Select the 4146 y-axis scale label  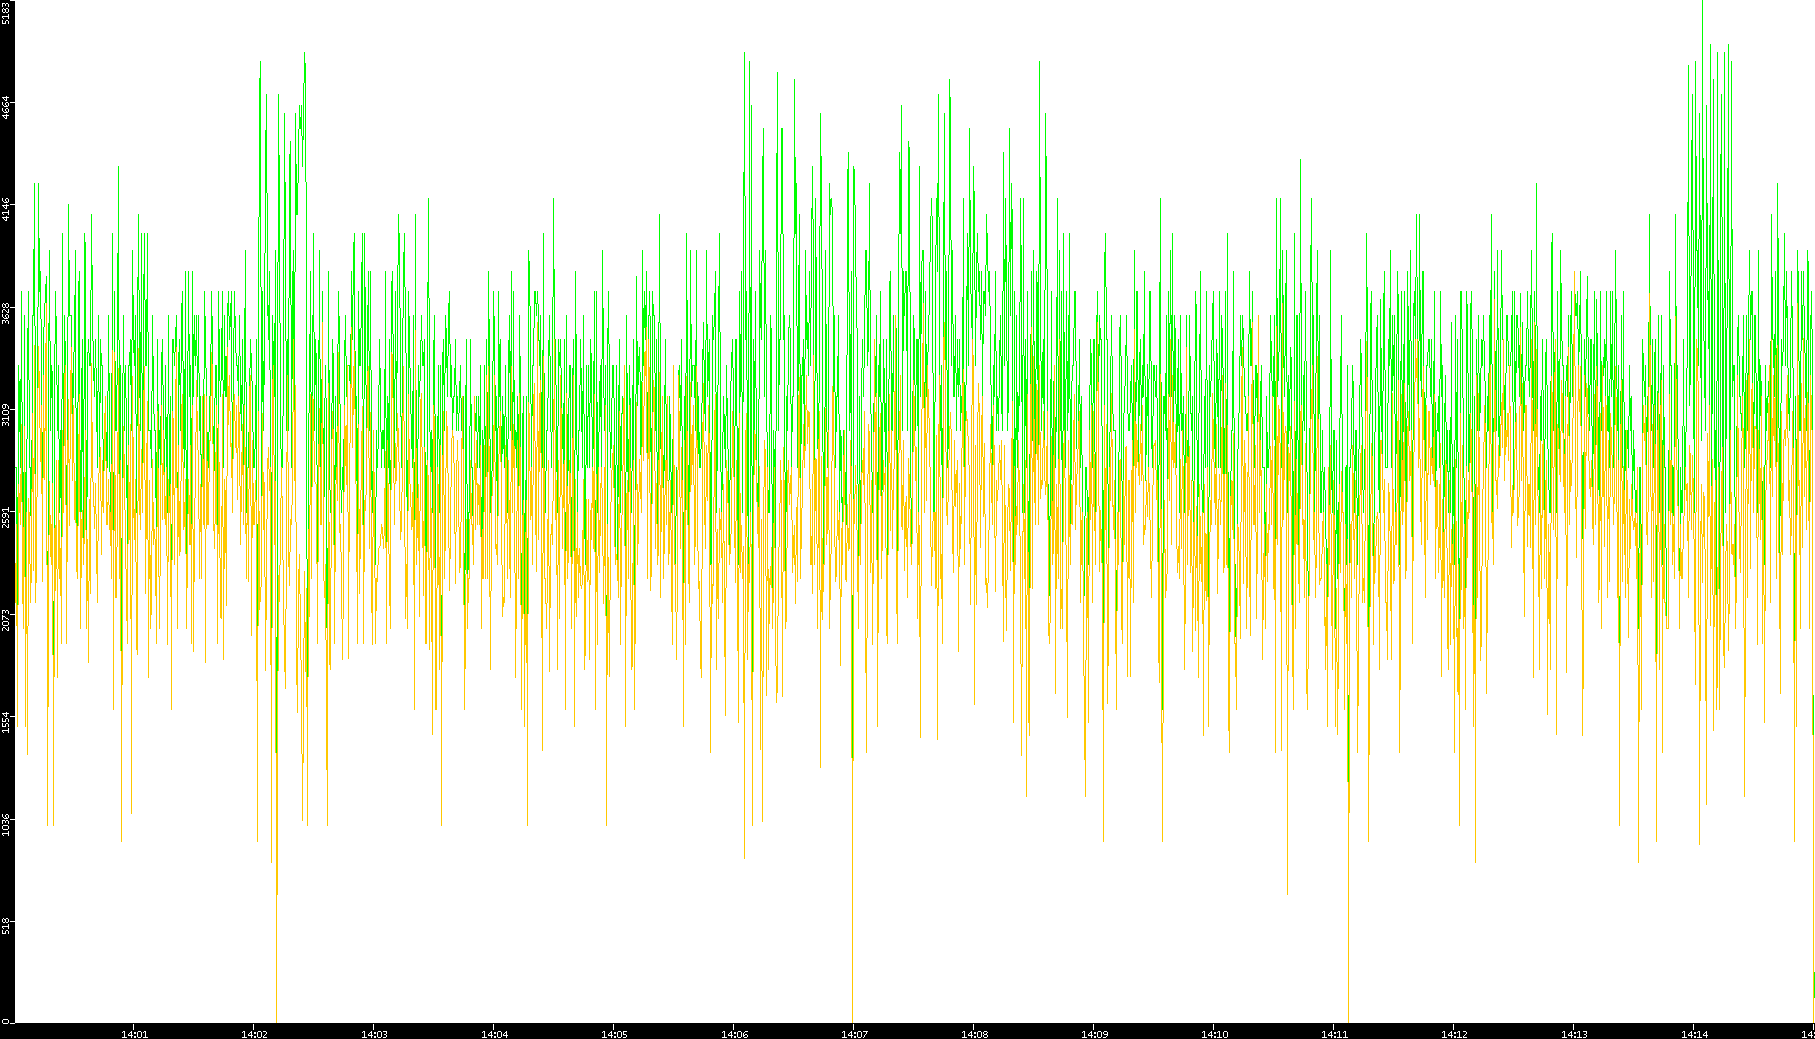[x=7, y=209]
